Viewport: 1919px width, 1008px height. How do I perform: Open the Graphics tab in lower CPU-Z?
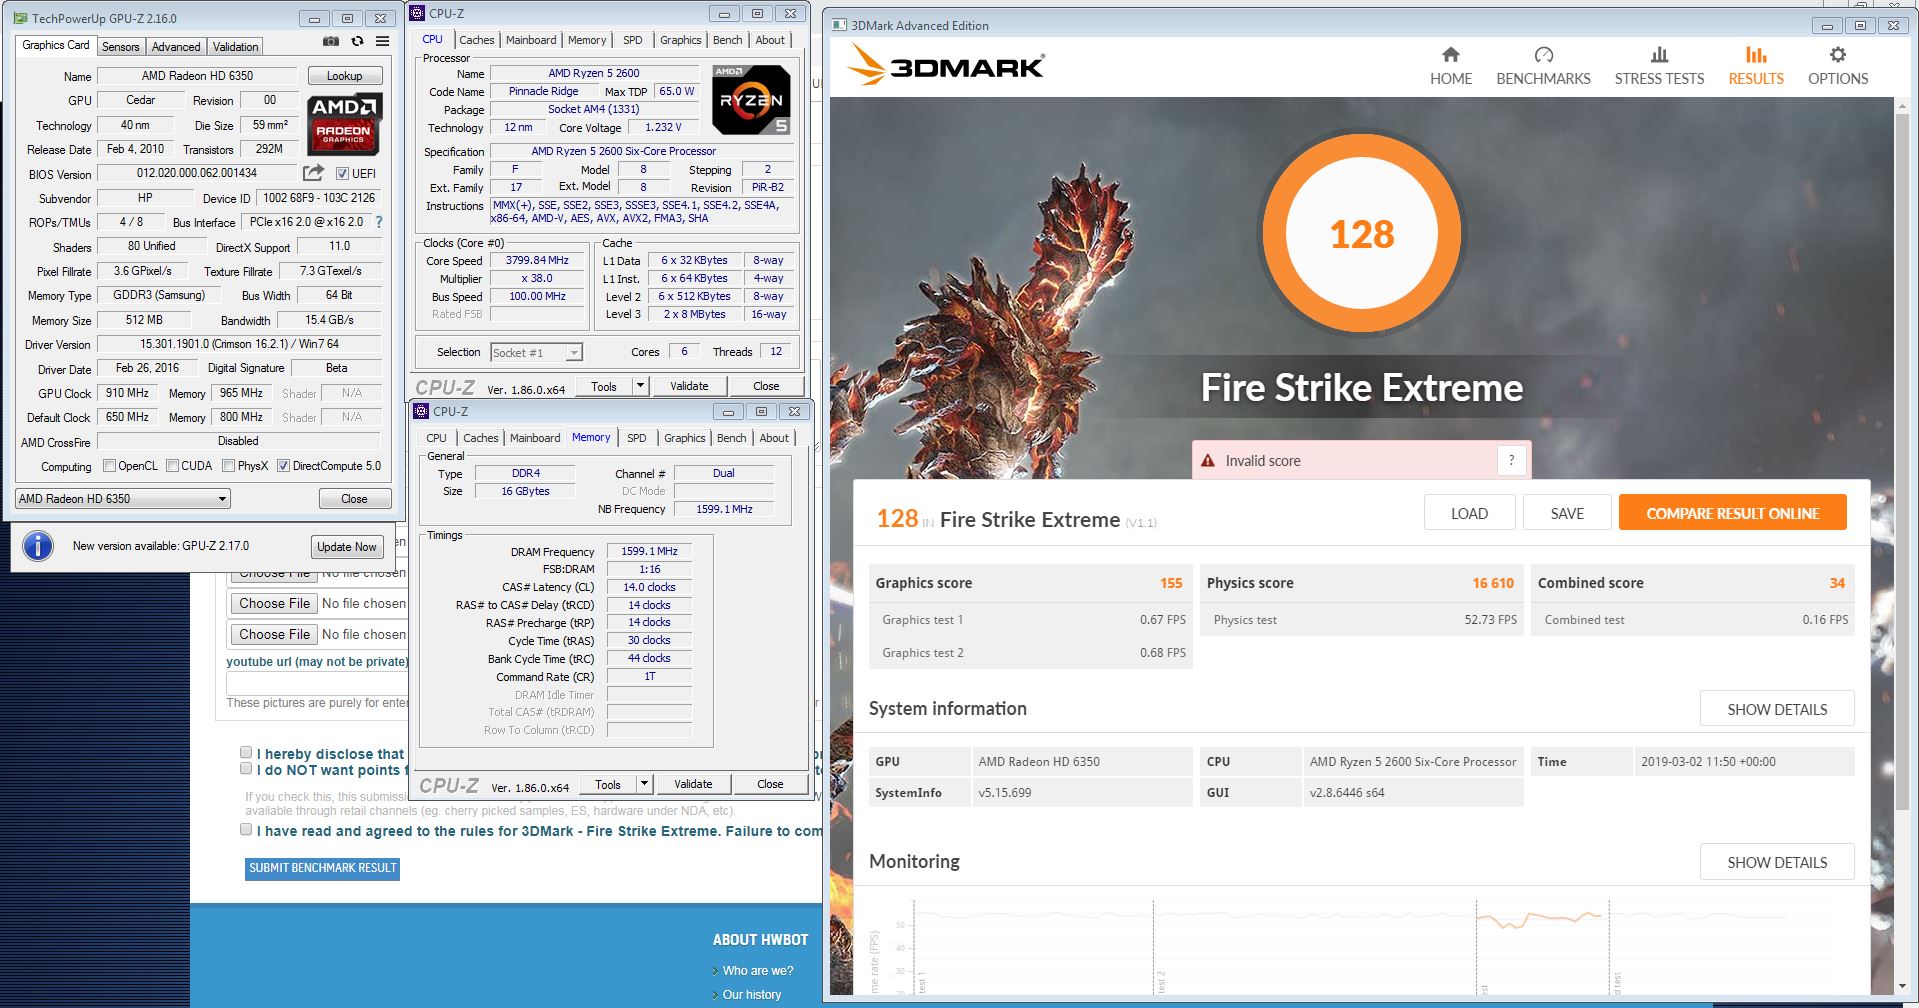(x=685, y=438)
